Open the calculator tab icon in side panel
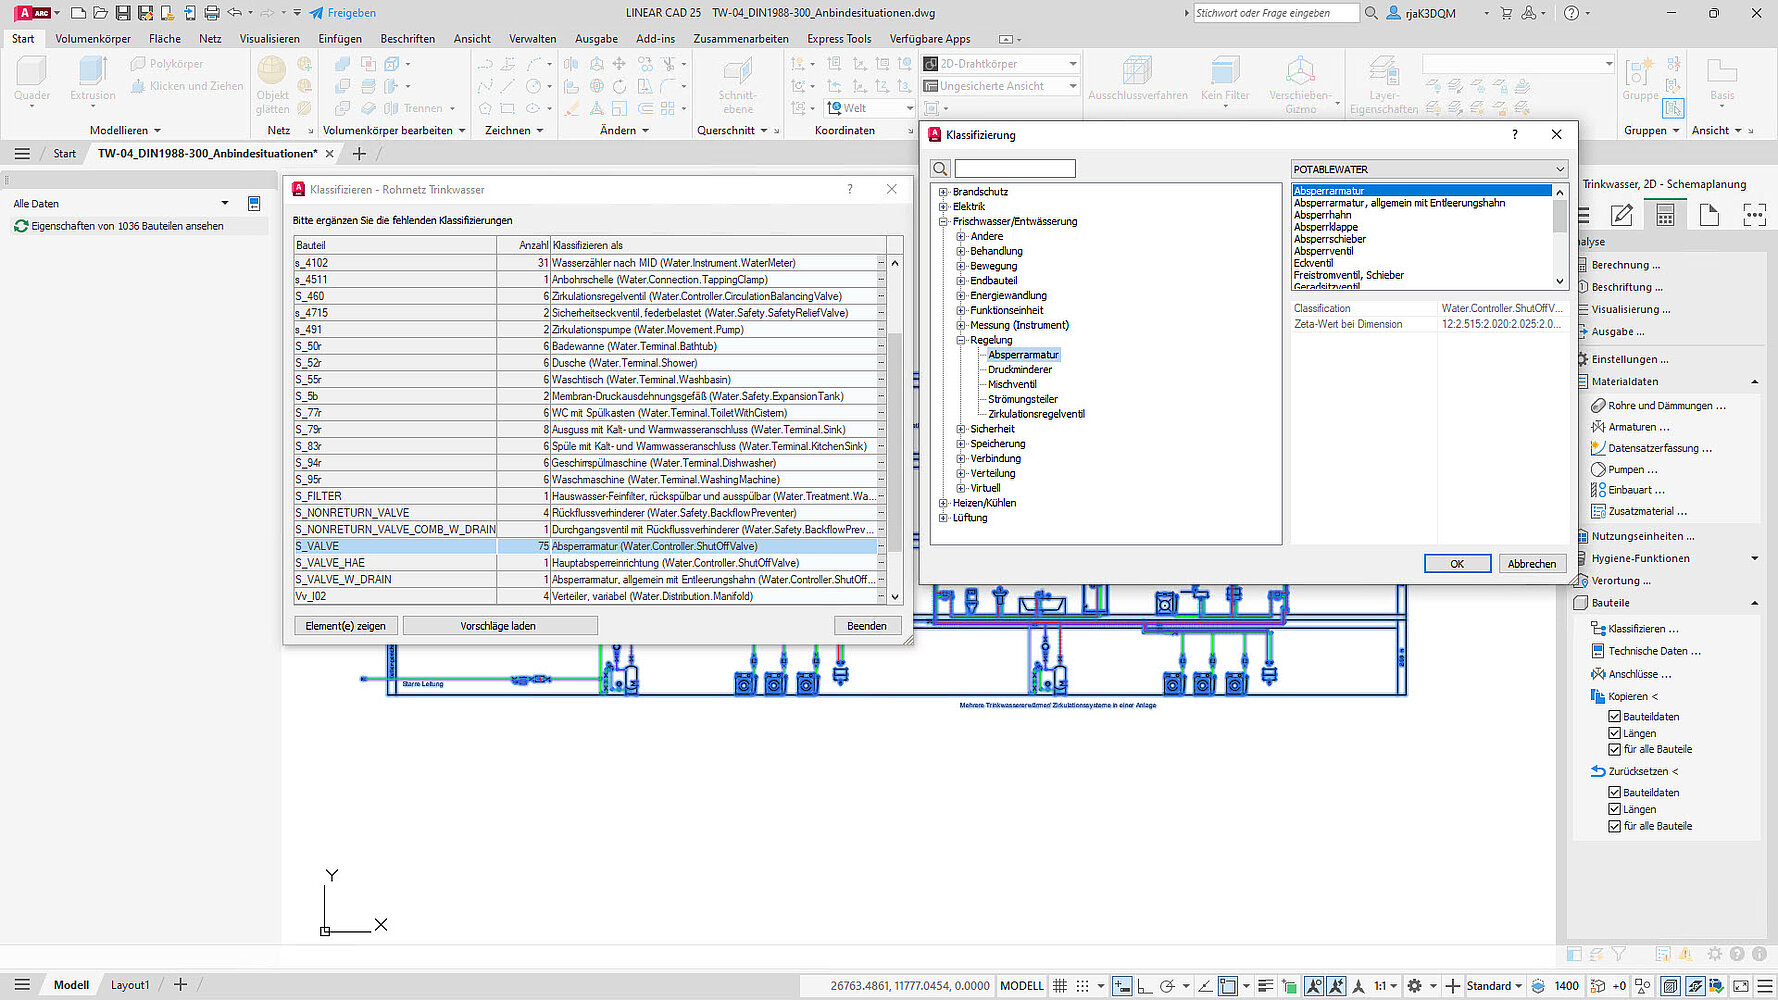1778x1000 pixels. point(1665,215)
